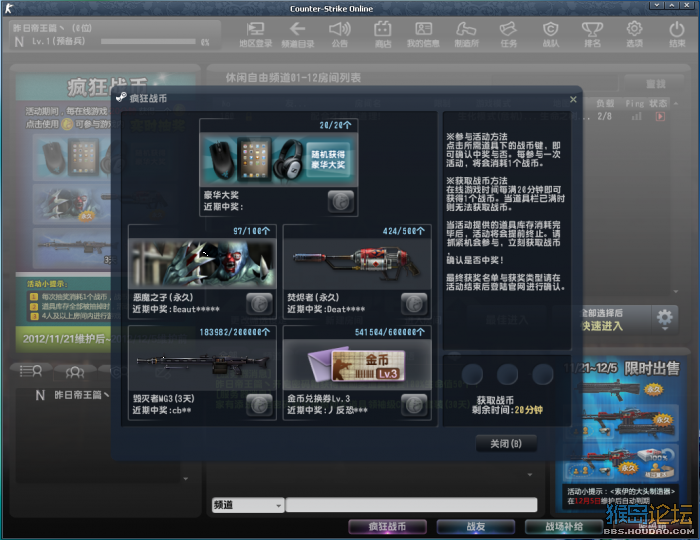700x540 pixels.
Task: Click the 结束 power exit icon
Action: point(677,34)
